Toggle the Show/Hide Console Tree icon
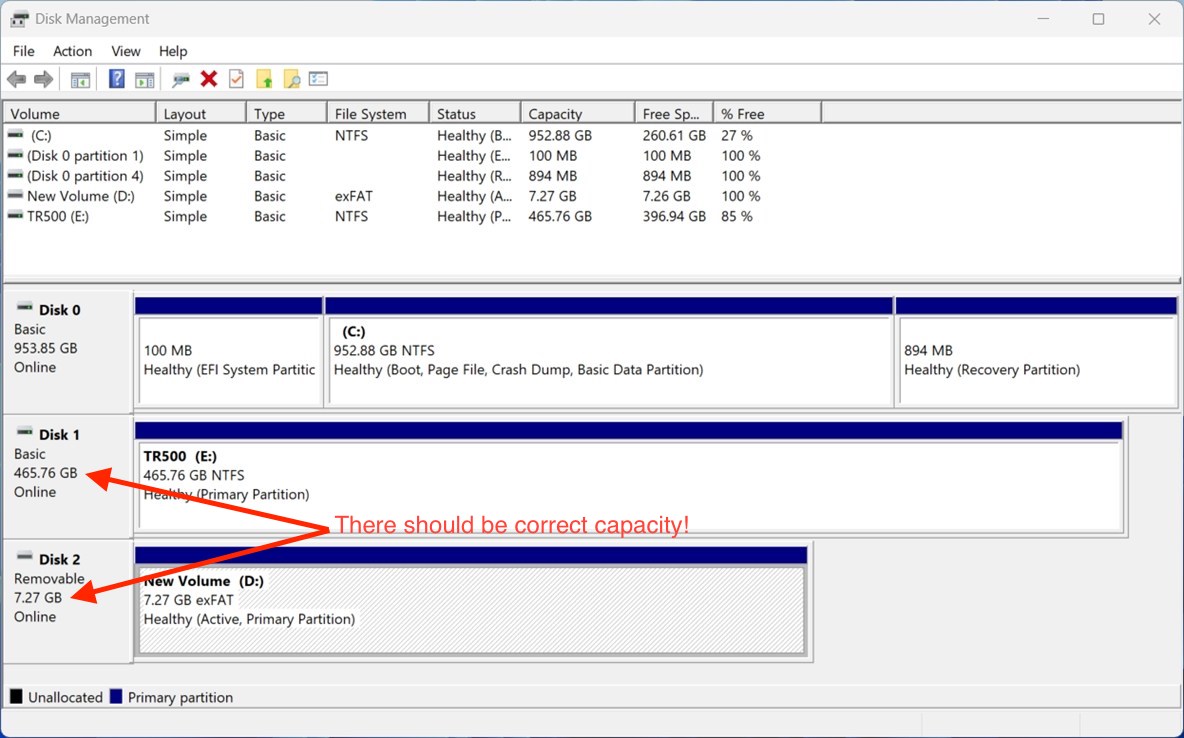This screenshot has height=738, width=1184. coord(80,79)
